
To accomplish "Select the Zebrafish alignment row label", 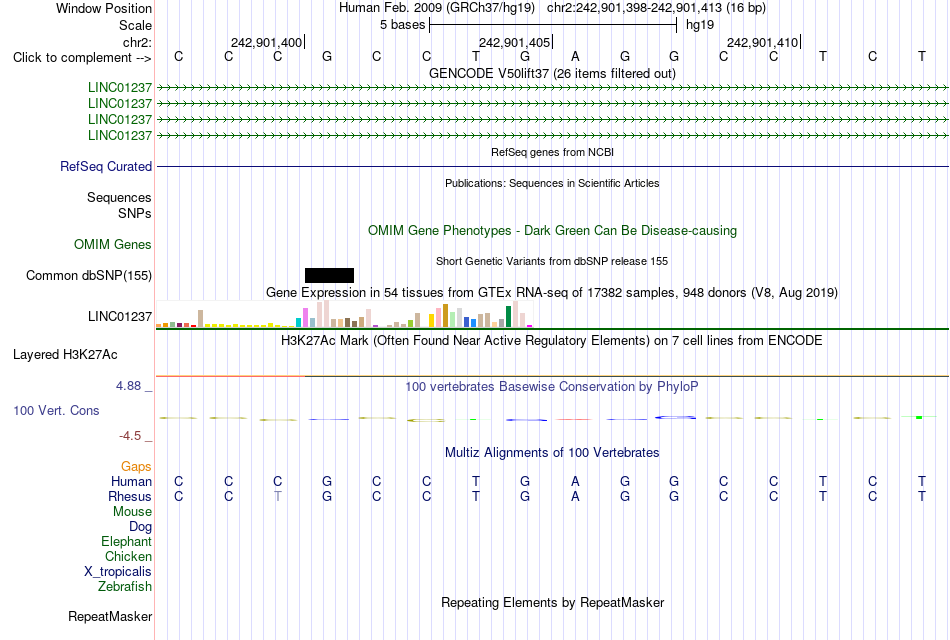I will (x=125, y=587).
